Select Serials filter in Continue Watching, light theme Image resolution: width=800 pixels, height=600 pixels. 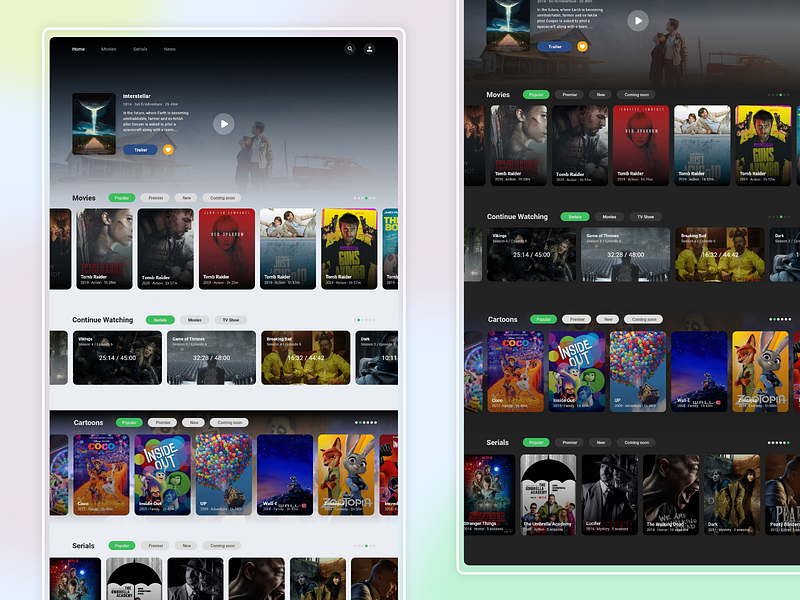click(x=160, y=320)
